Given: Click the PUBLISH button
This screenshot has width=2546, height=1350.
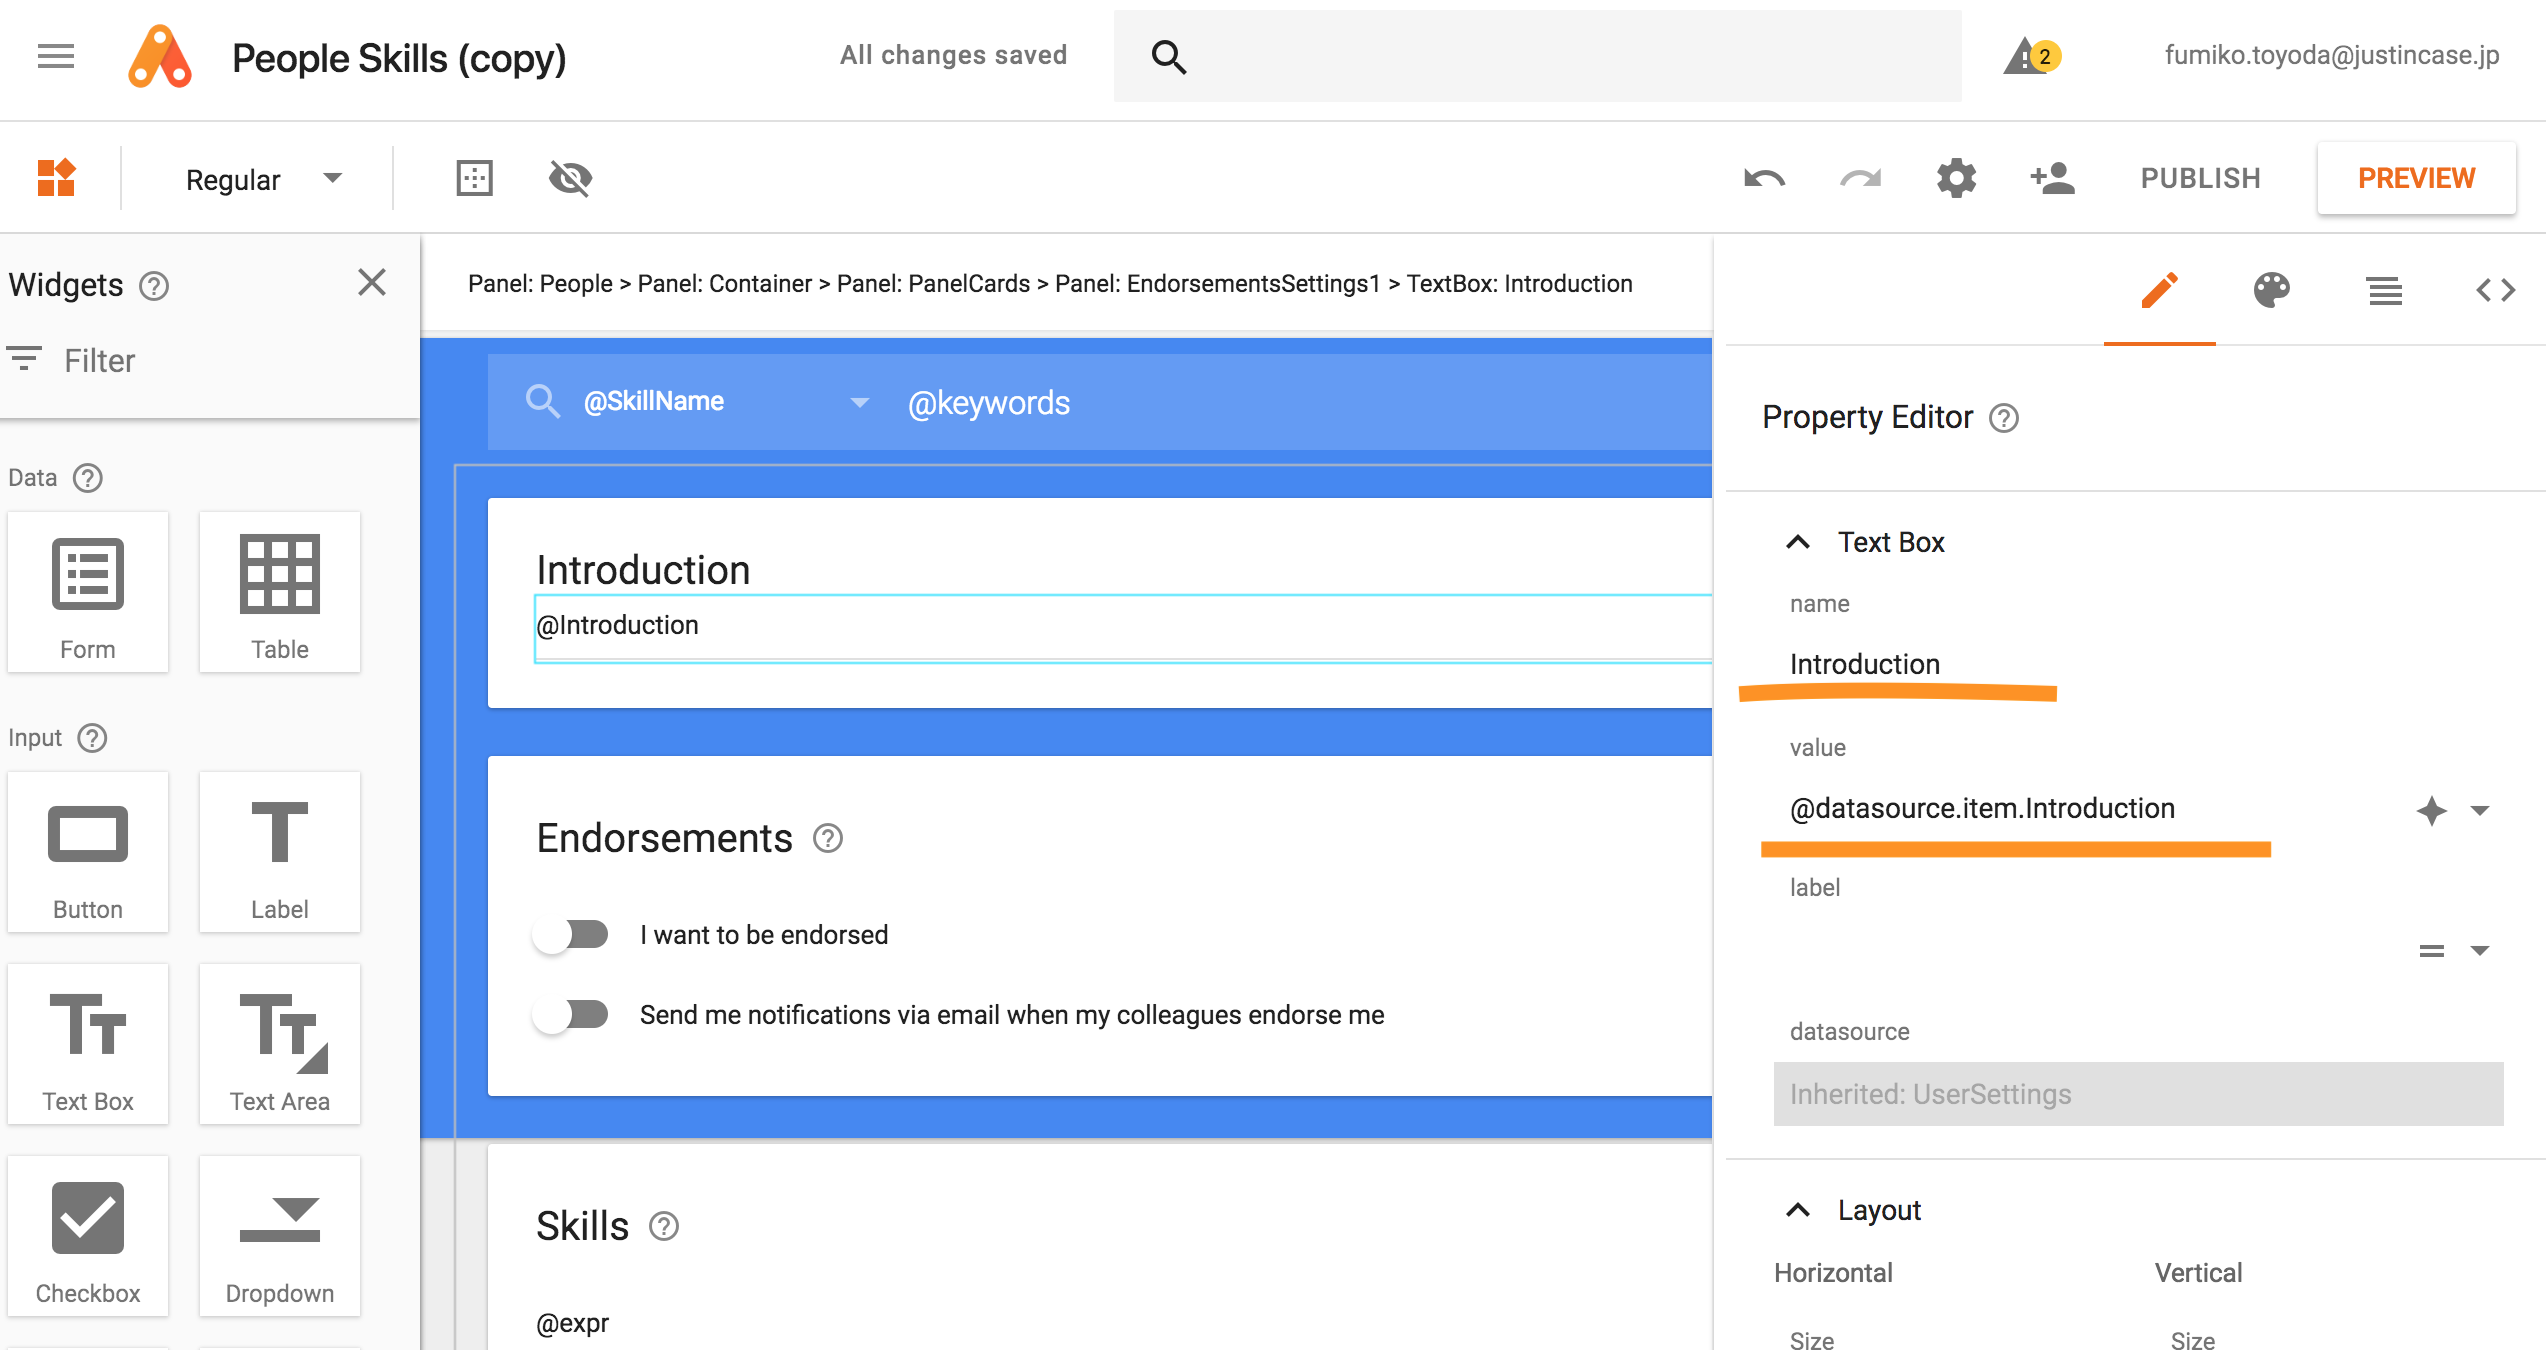Looking at the screenshot, I should (x=2200, y=178).
